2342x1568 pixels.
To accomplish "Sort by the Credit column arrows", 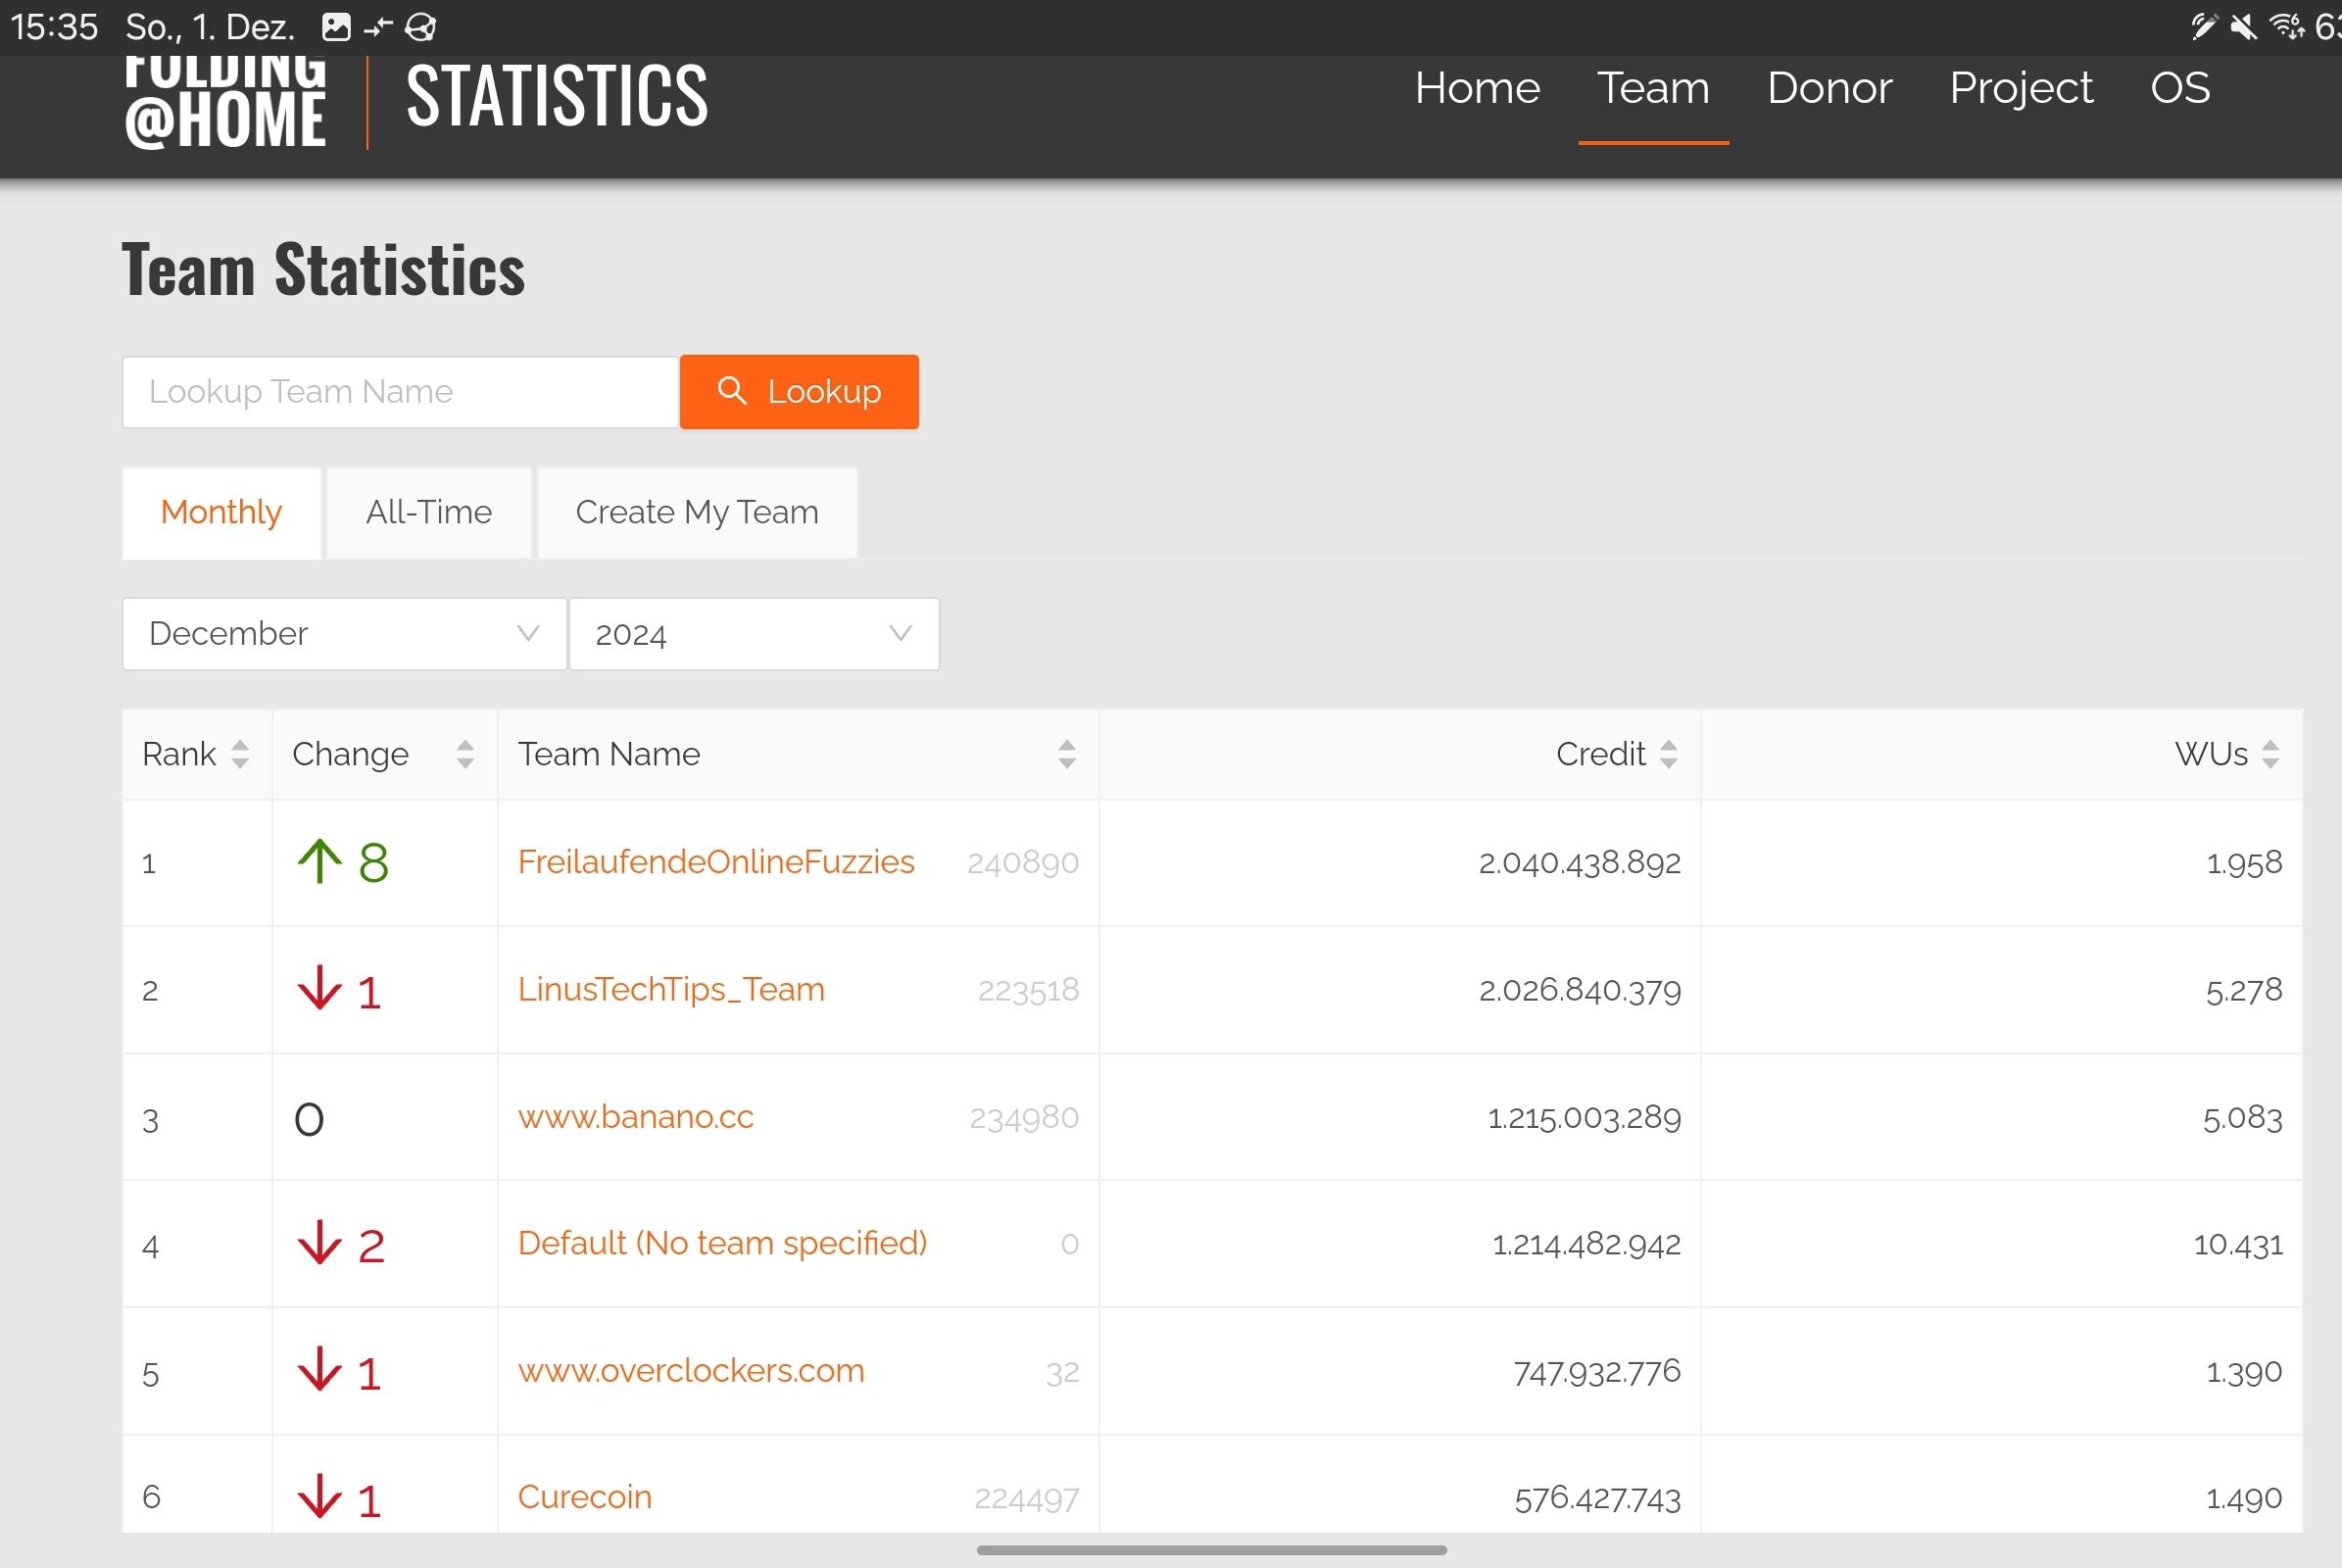I will [x=1668, y=754].
